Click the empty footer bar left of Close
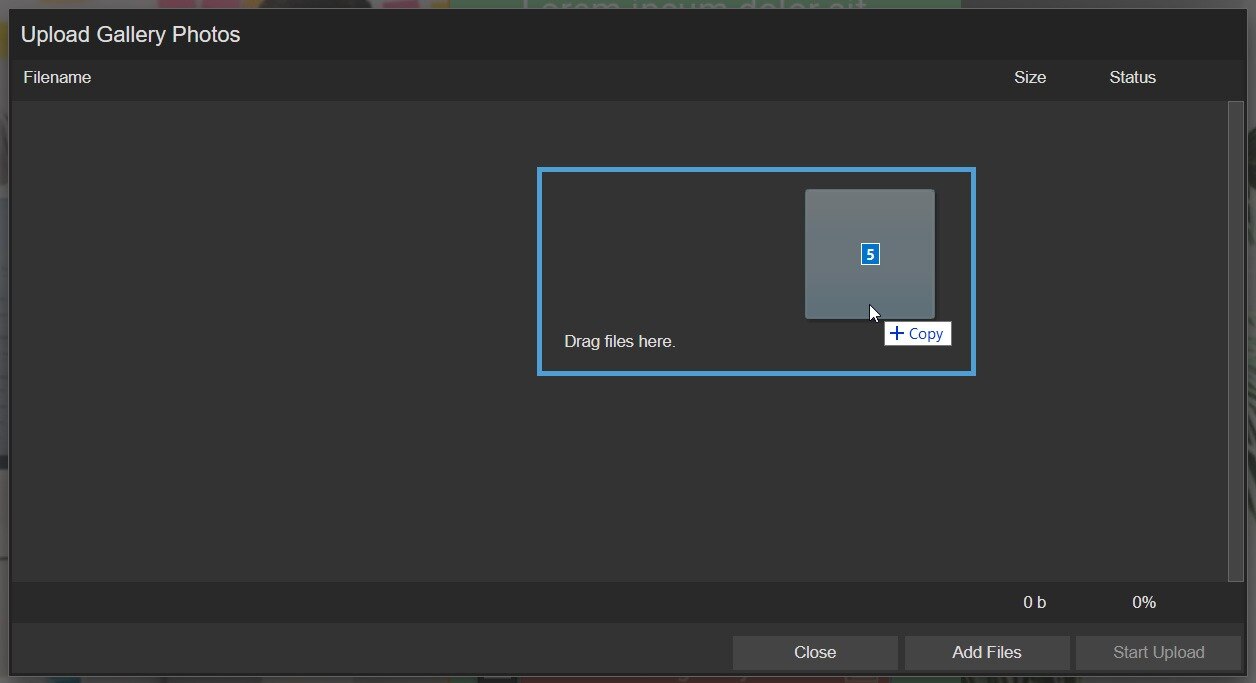The image size is (1256, 683). (370, 652)
